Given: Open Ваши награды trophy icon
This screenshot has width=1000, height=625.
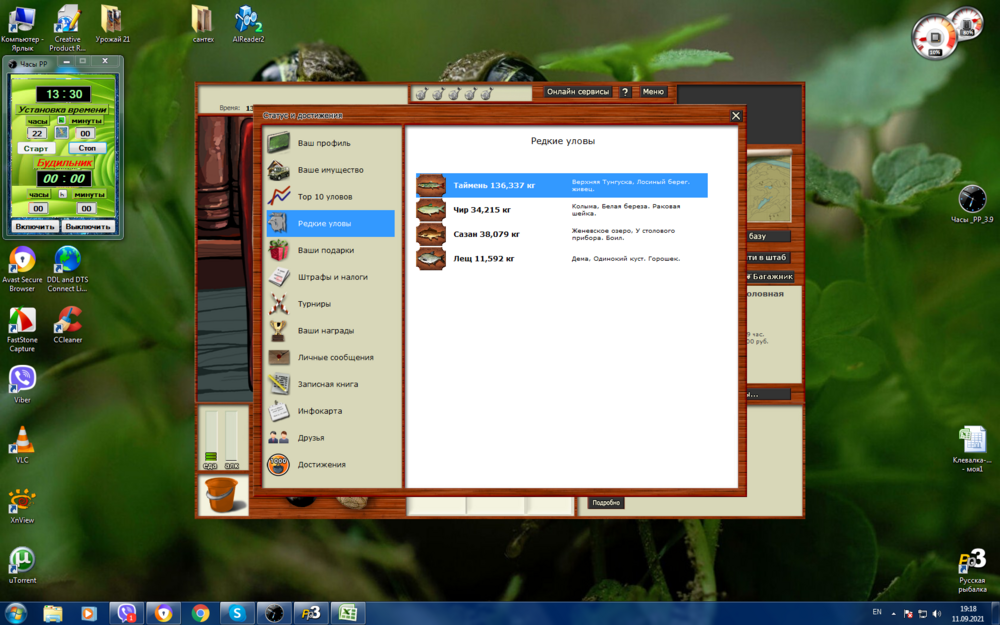Looking at the screenshot, I should tap(279, 330).
